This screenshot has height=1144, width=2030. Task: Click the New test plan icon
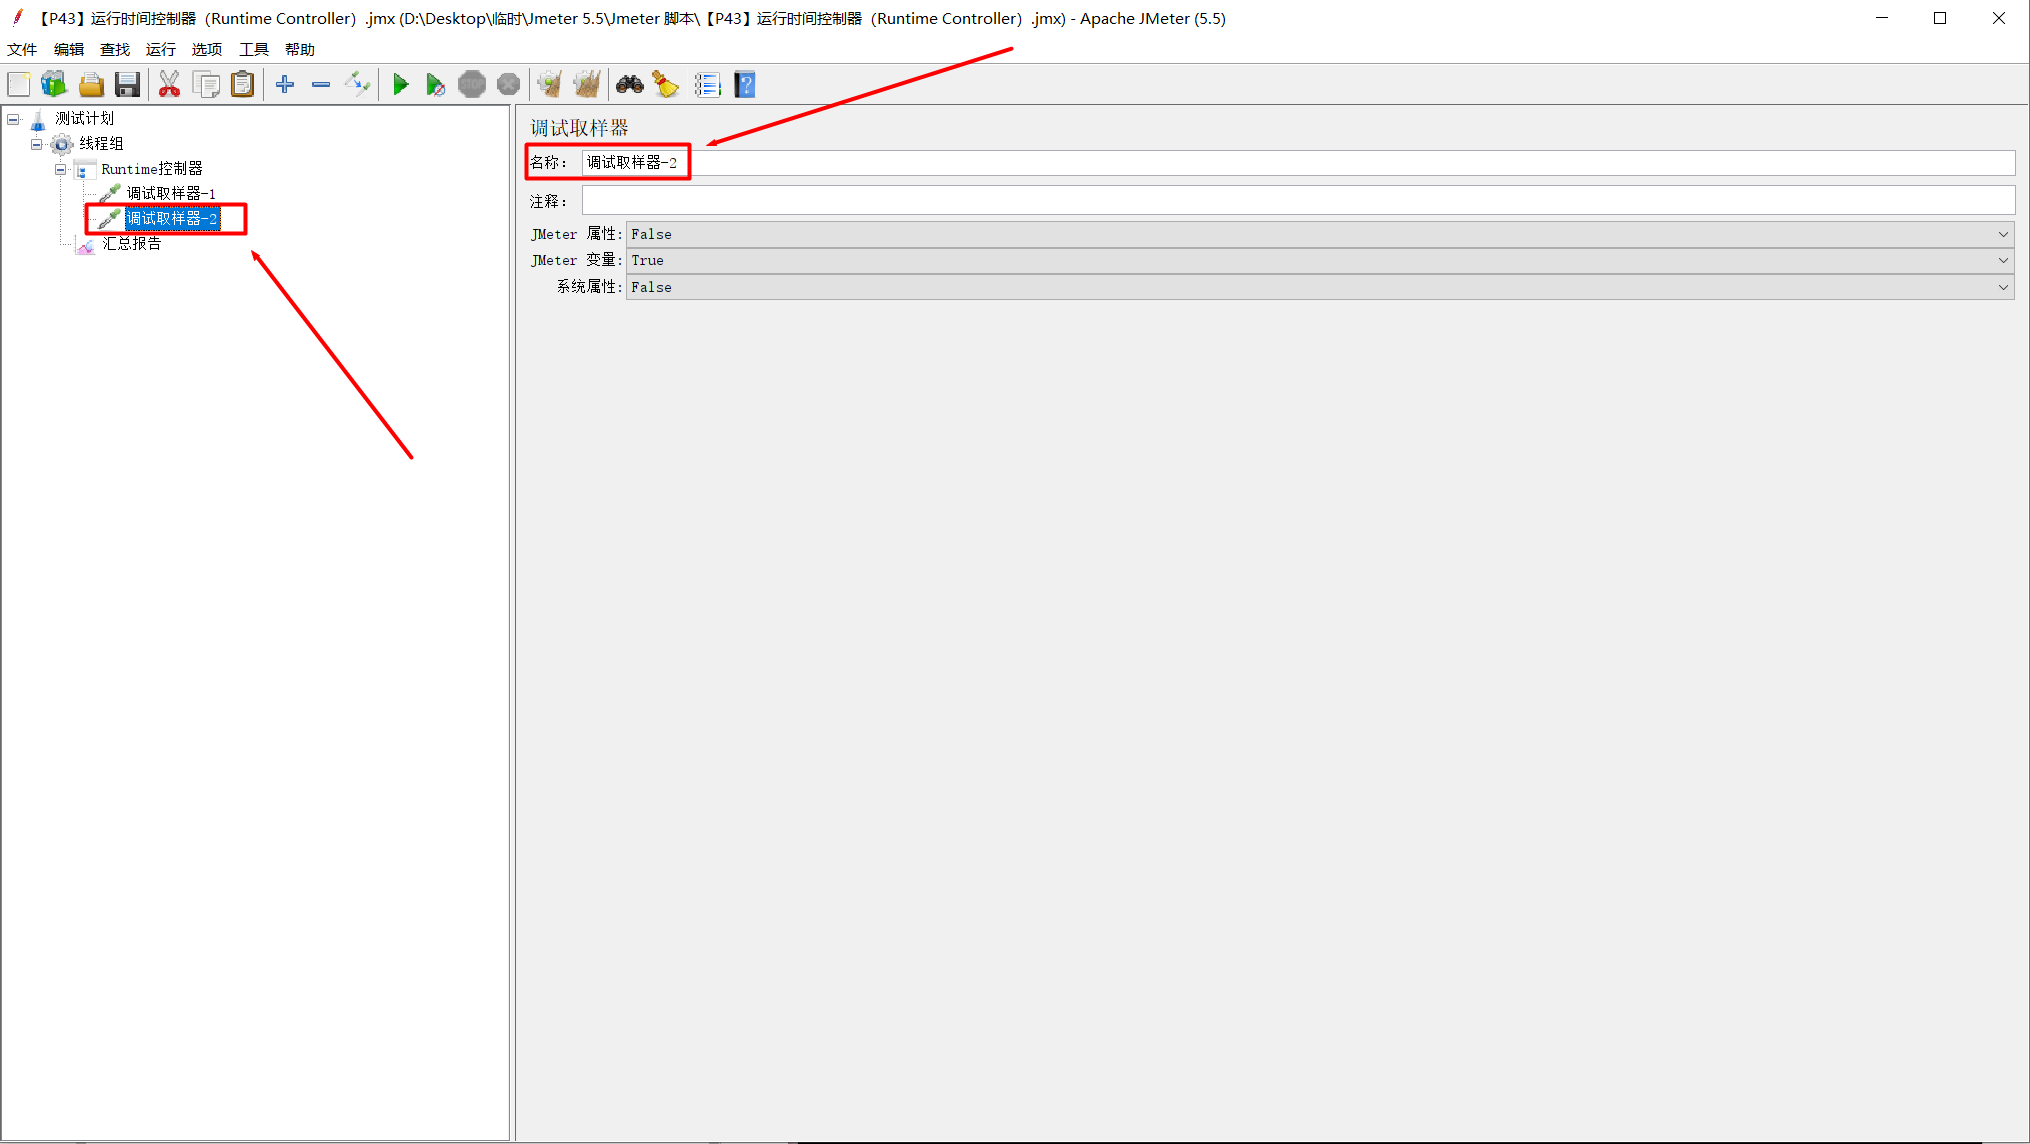click(19, 85)
